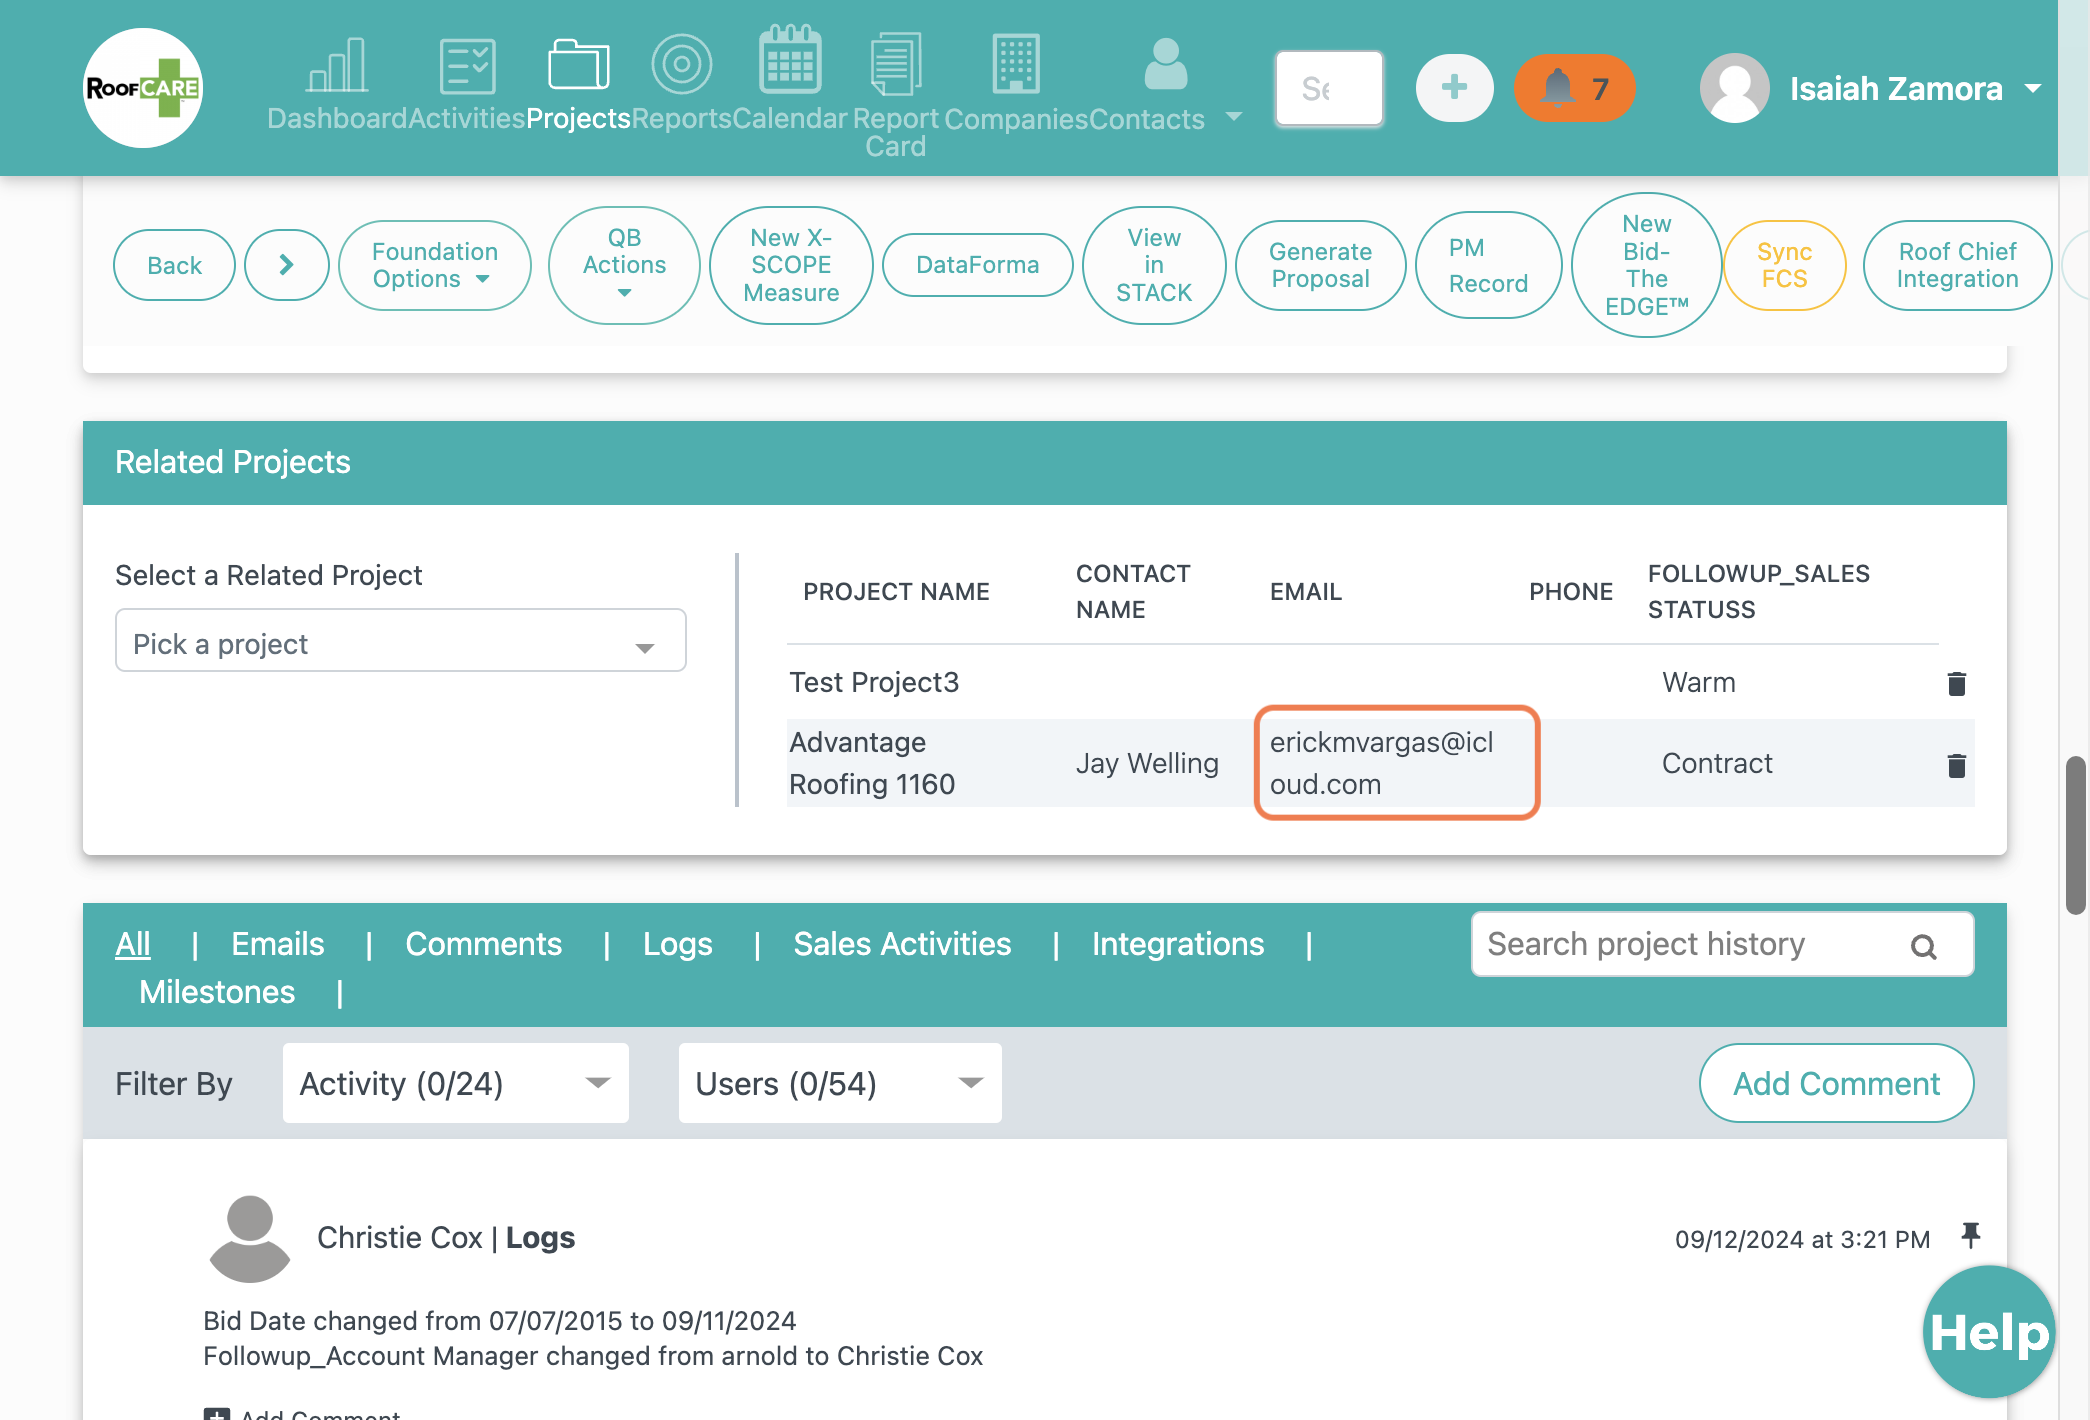Open the Users (0/54) filter dropdown

[x=839, y=1083]
